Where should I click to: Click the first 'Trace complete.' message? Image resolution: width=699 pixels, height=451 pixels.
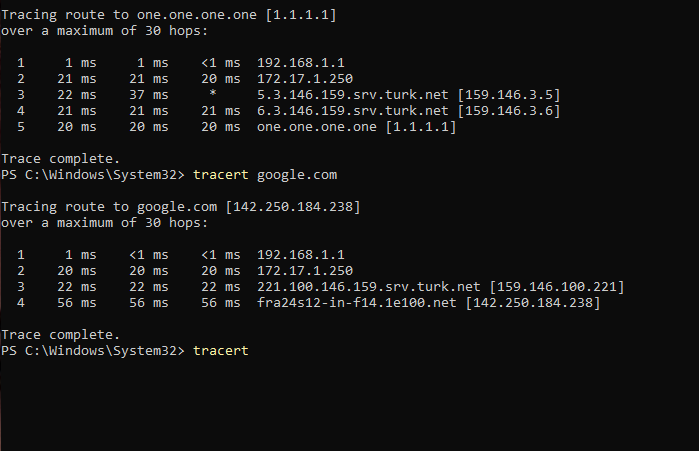61,159
